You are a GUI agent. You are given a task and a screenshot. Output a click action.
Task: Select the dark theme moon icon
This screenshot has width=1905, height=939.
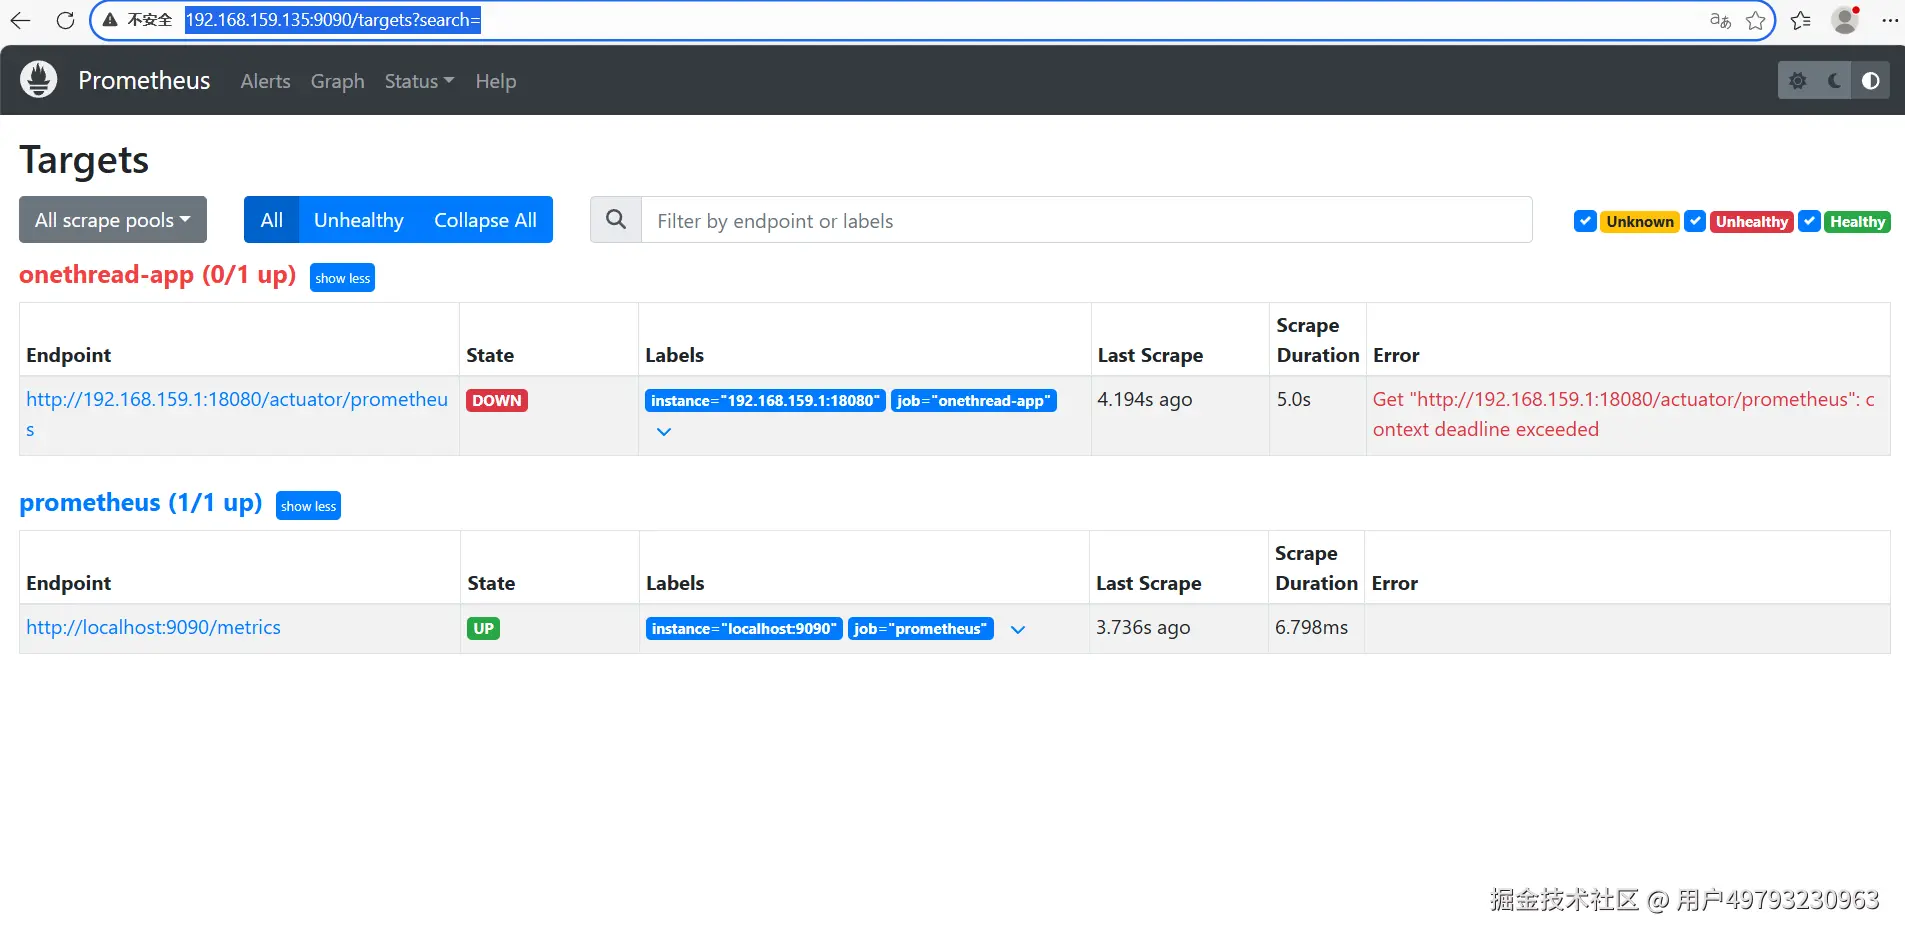pos(1834,81)
